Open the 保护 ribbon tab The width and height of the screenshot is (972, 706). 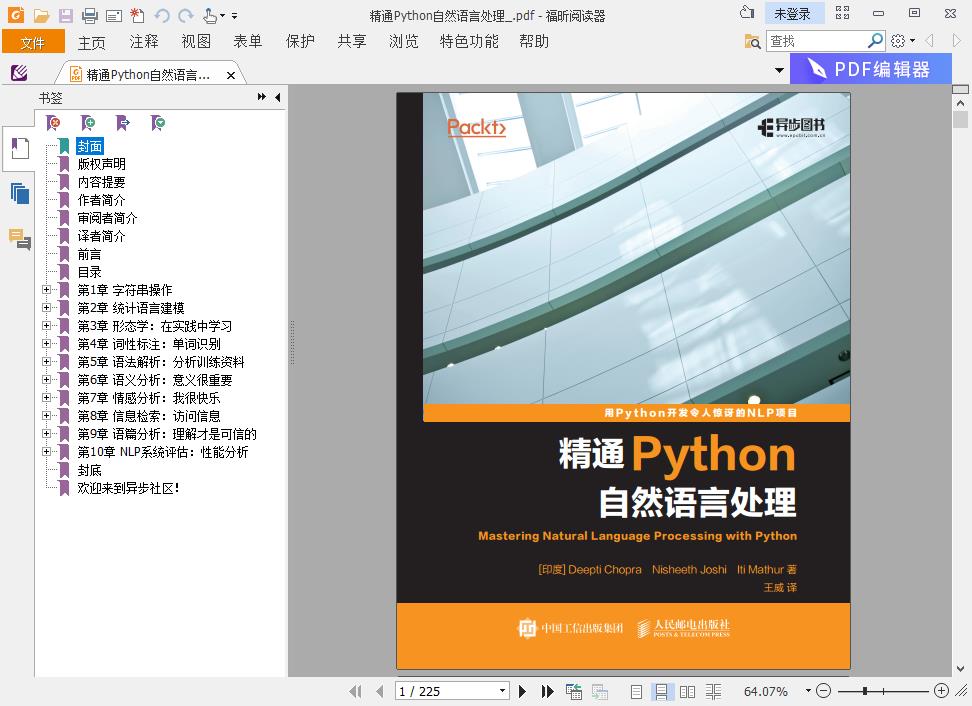[300, 42]
